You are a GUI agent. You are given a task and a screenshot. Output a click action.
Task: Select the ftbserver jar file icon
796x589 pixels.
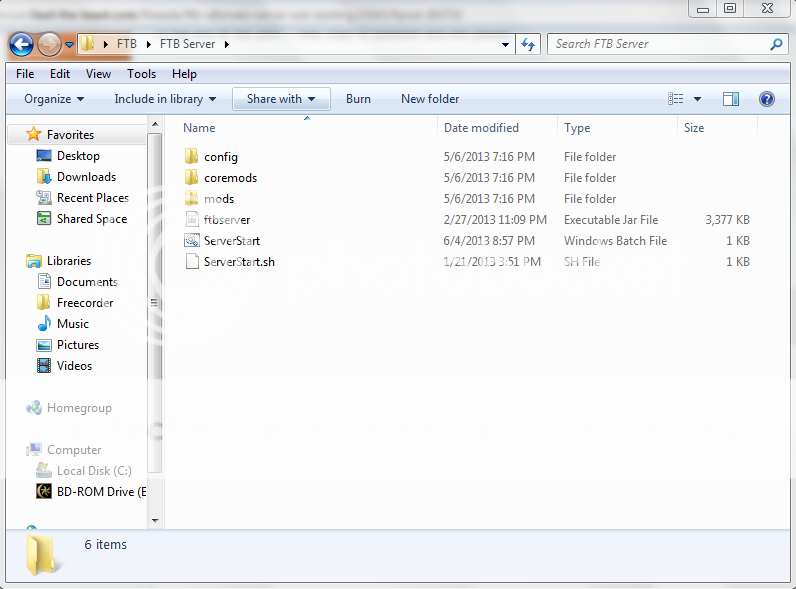191,219
